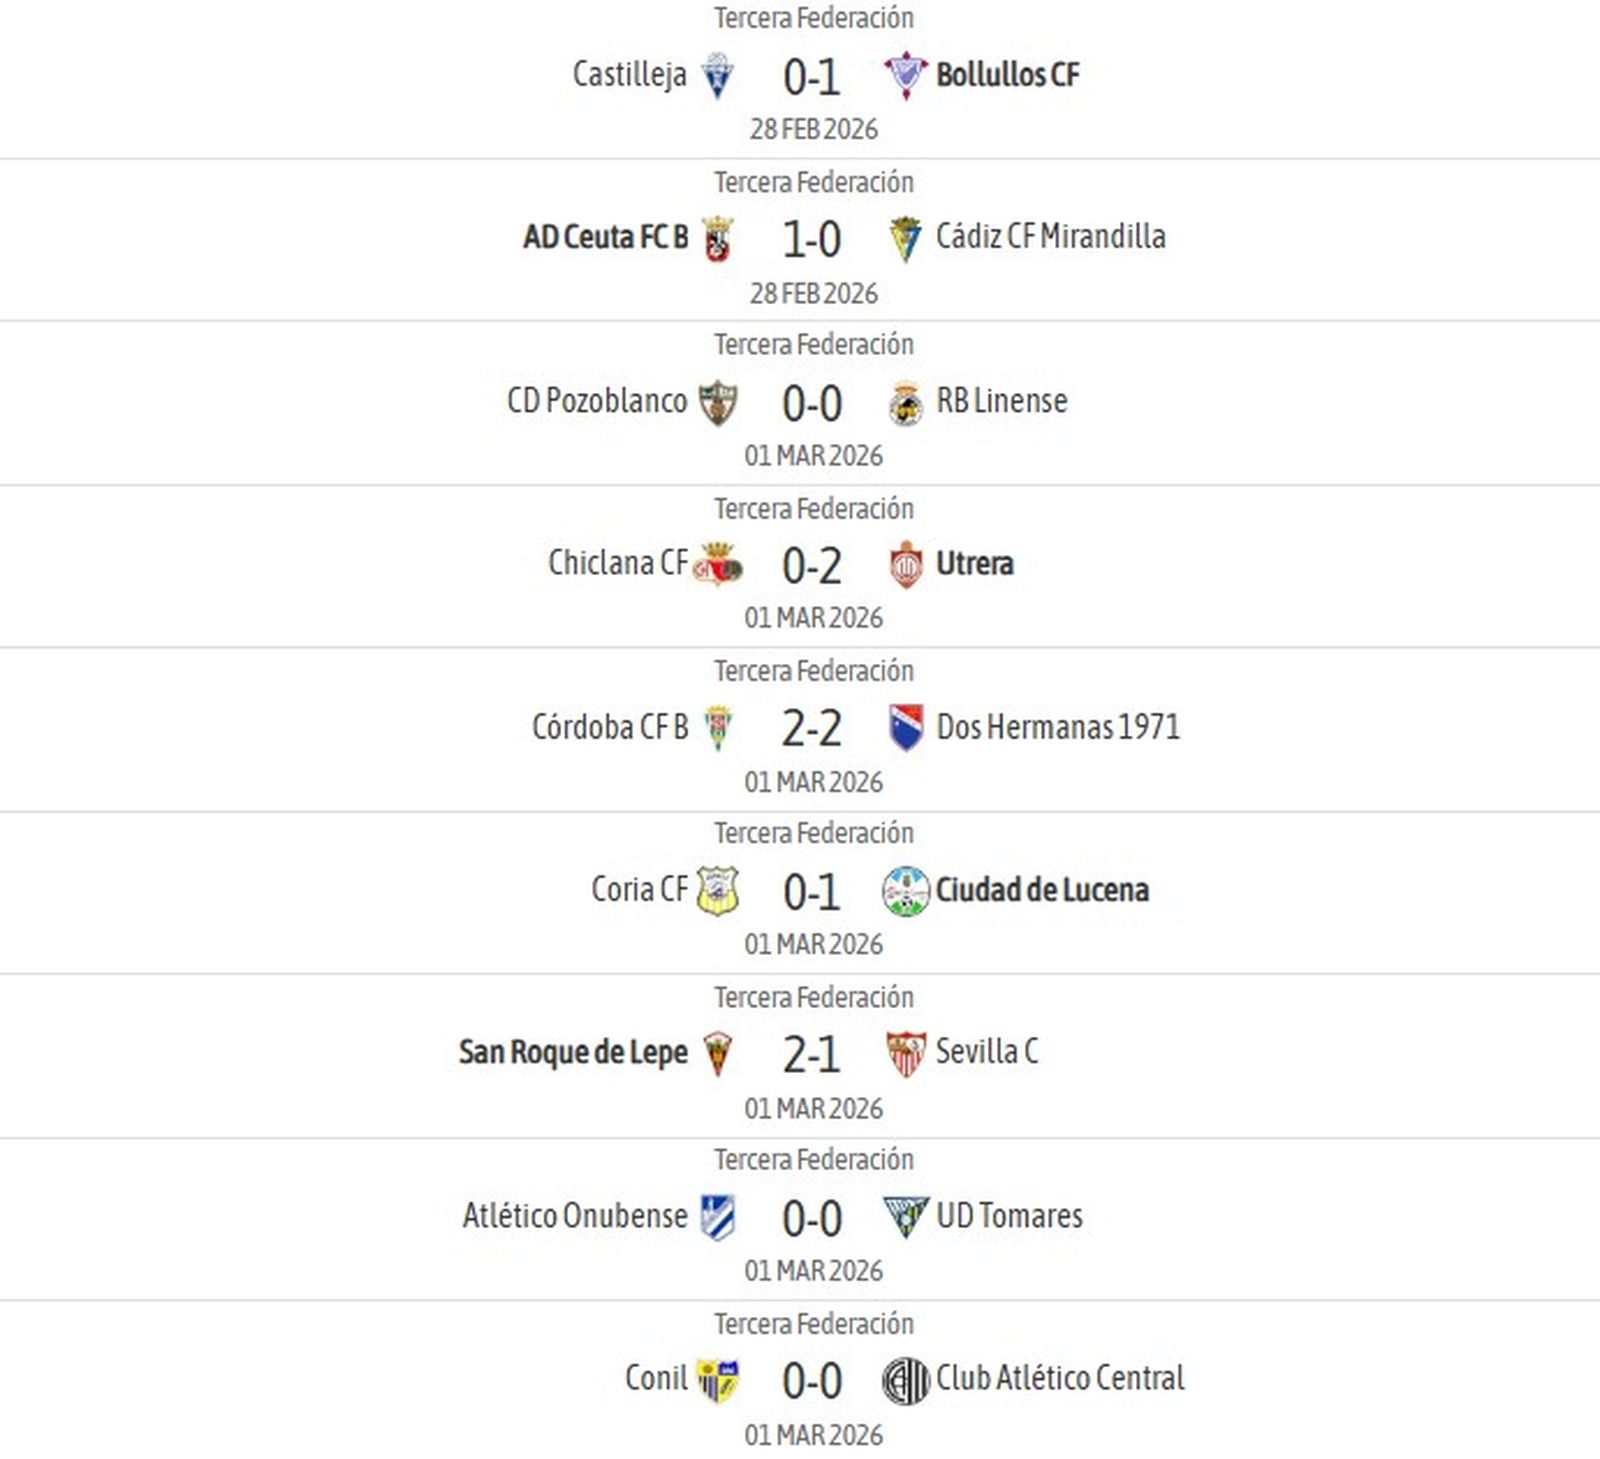Click the Atlético Onubense team name

point(575,1215)
